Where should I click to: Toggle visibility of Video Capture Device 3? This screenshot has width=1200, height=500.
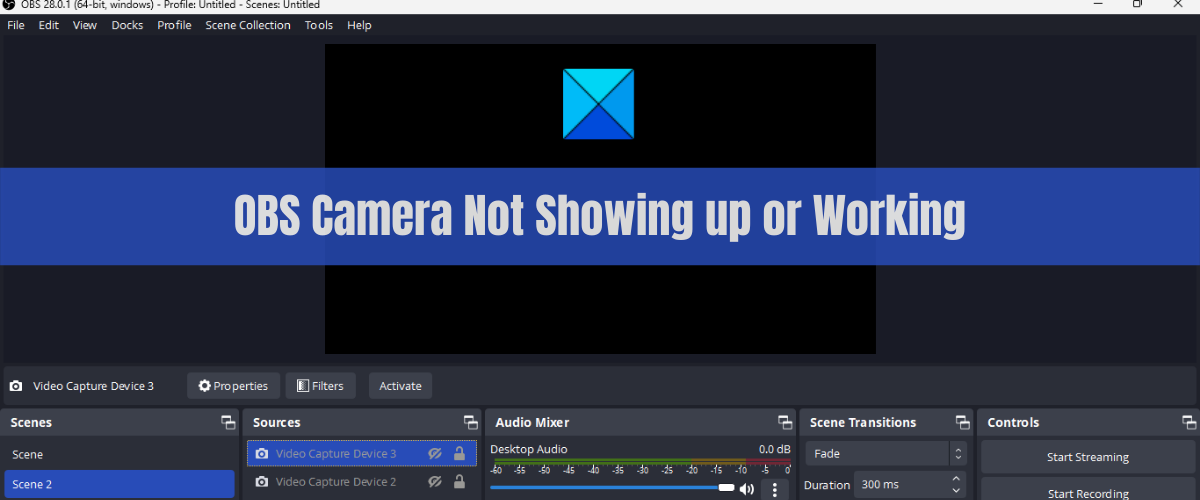[x=435, y=454]
